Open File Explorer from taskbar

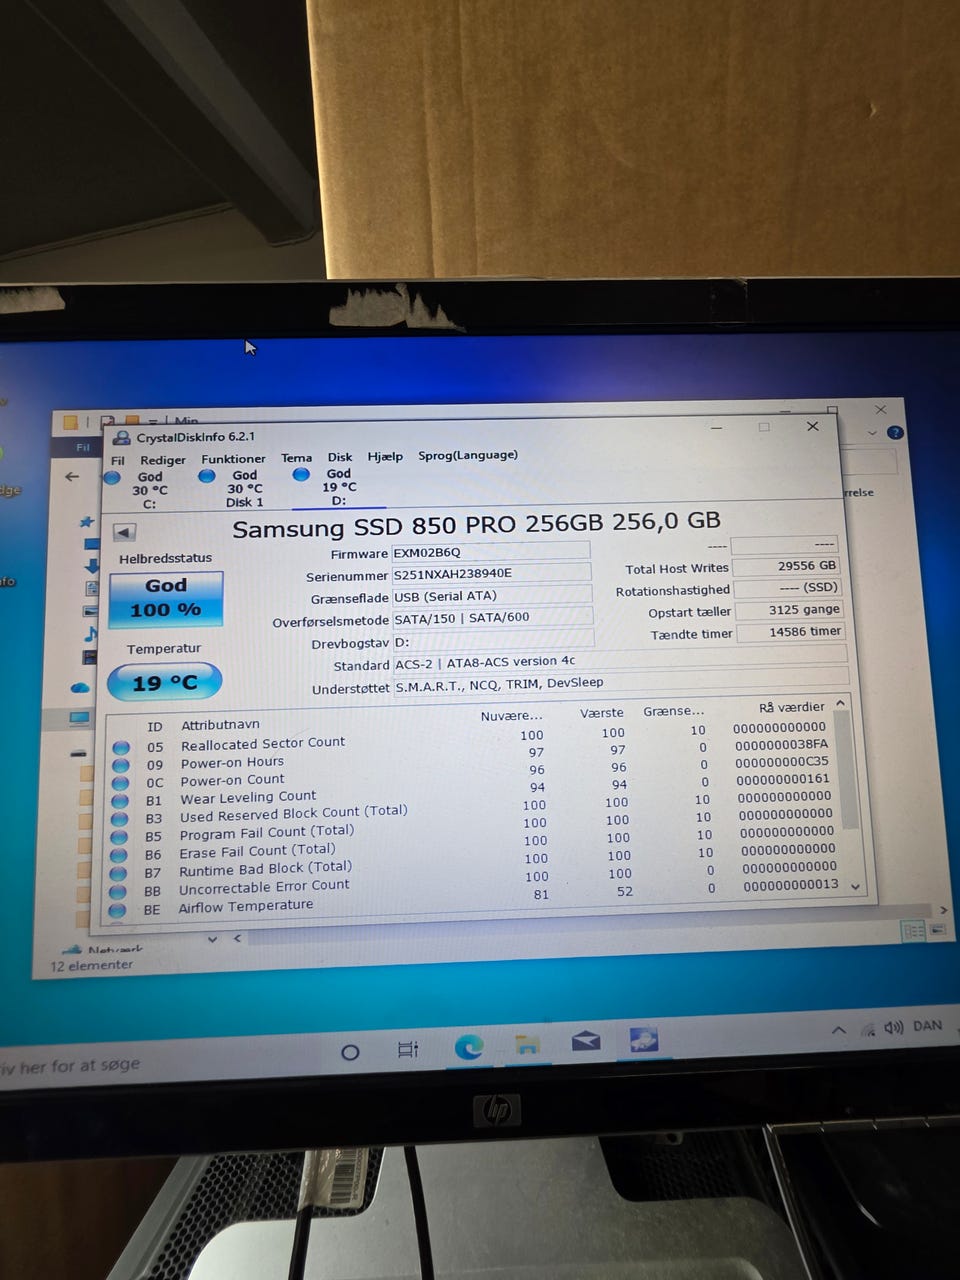(x=527, y=1045)
